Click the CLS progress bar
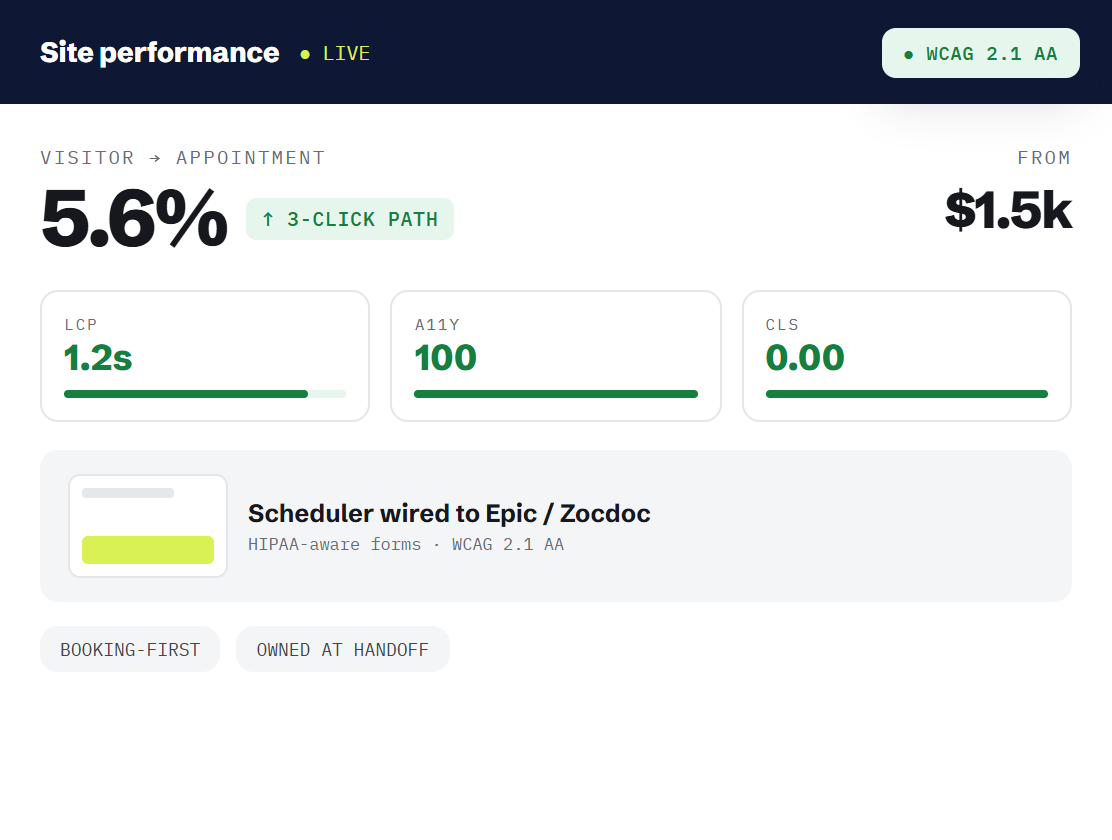Image resolution: width=1112 pixels, height=840 pixels. coord(907,394)
